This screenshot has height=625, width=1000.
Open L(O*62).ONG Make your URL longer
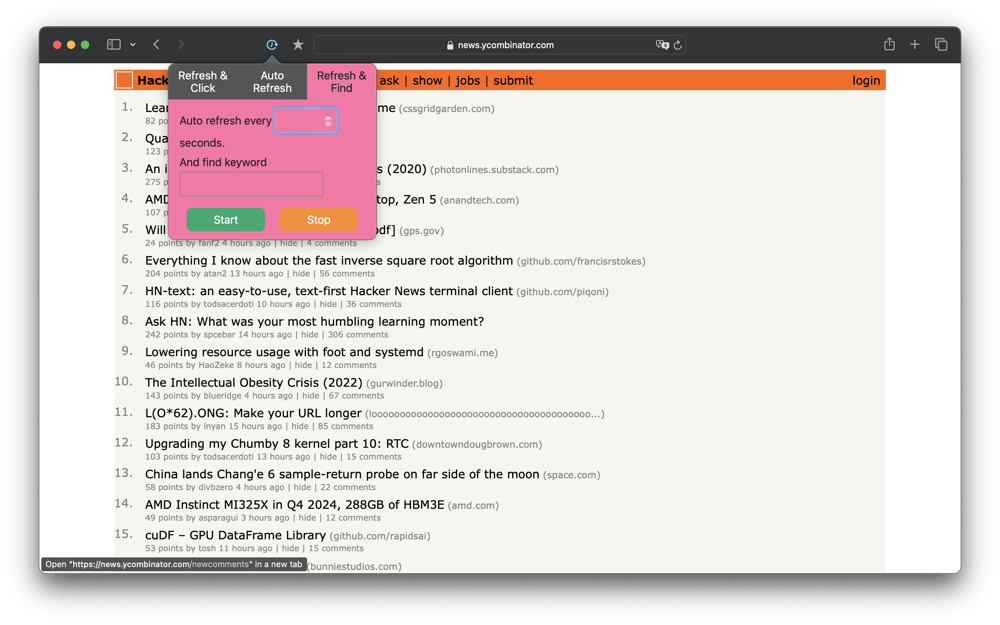tap(253, 413)
